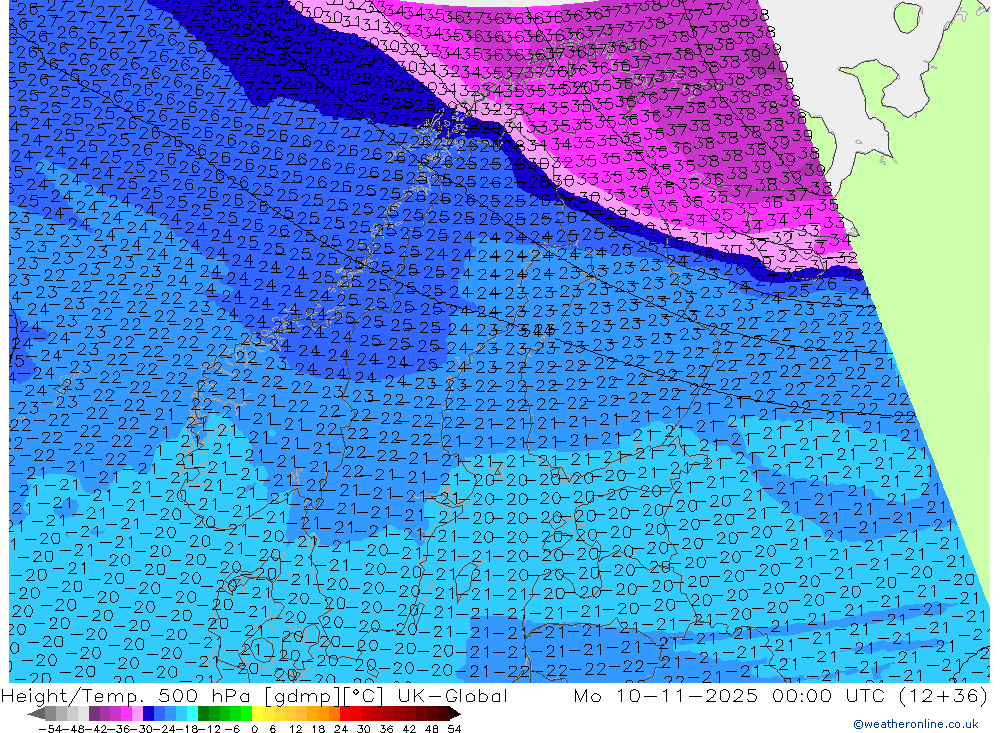Viewport: 1000px width, 733px height.
Task: Click the -24 label on the color scale
Action: coord(165,729)
